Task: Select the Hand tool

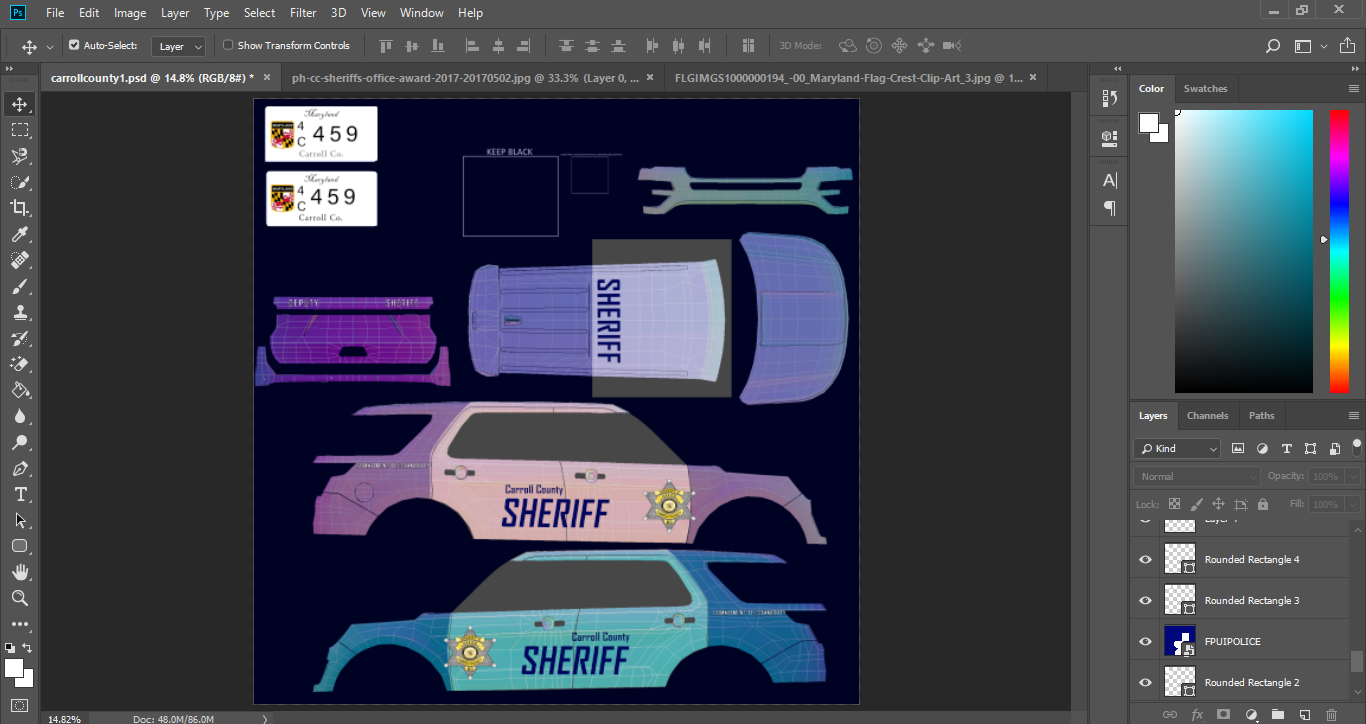Action: pyautogui.click(x=19, y=572)
